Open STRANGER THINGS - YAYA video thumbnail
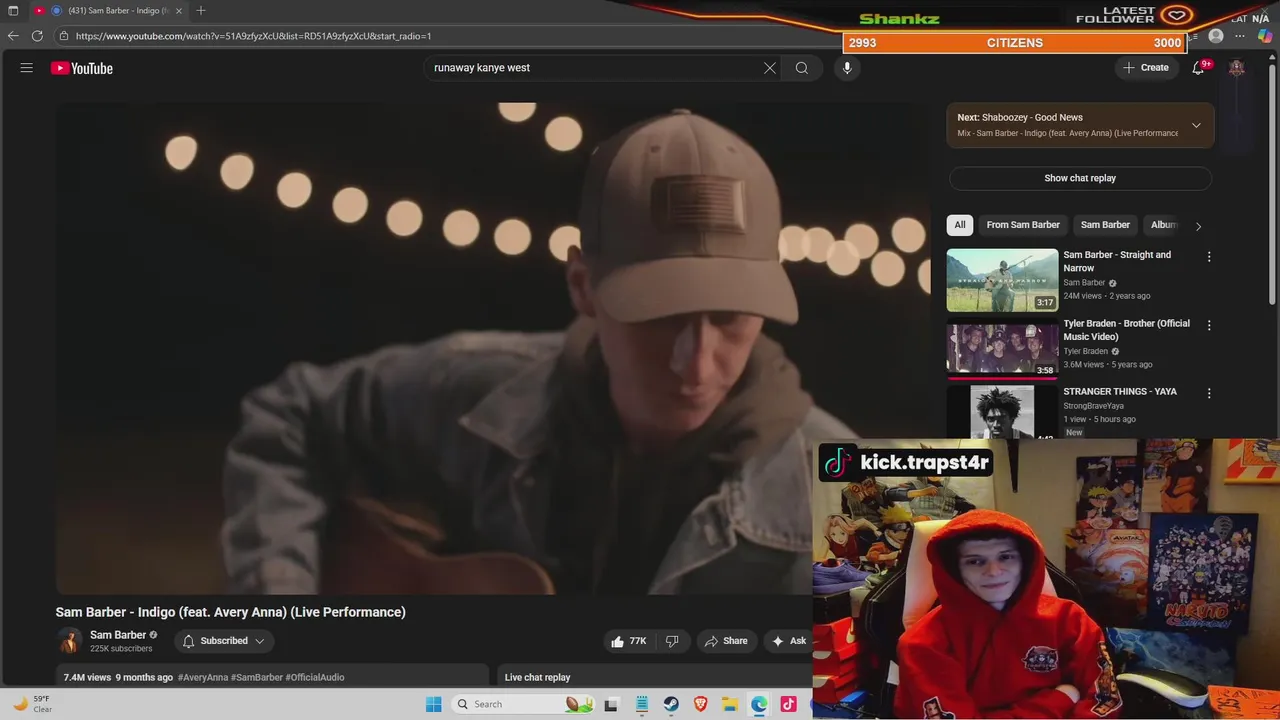The height and width of the screenshot is (720, 1280). pos(1002,412)
